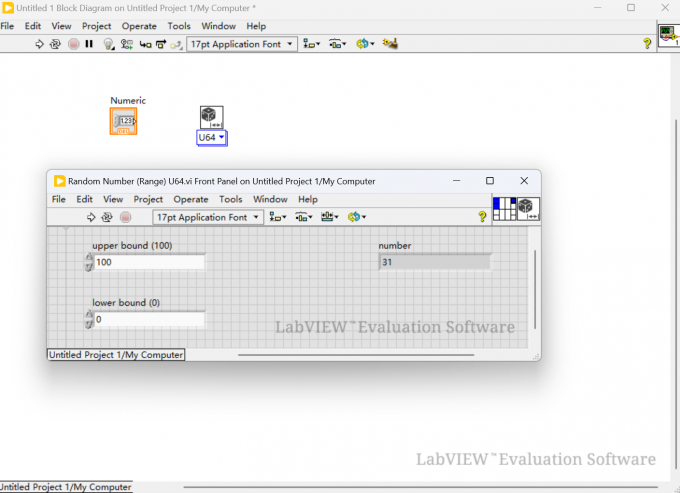The image size is (680, 493).
Task: Open block diagram 17pt Application Font dropdown
Action: [x=242, y=44]
